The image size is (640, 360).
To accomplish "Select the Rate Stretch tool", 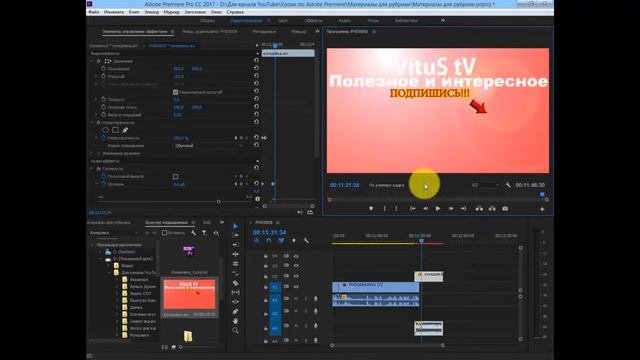I will pyautogui.click(x=236, y=264).
